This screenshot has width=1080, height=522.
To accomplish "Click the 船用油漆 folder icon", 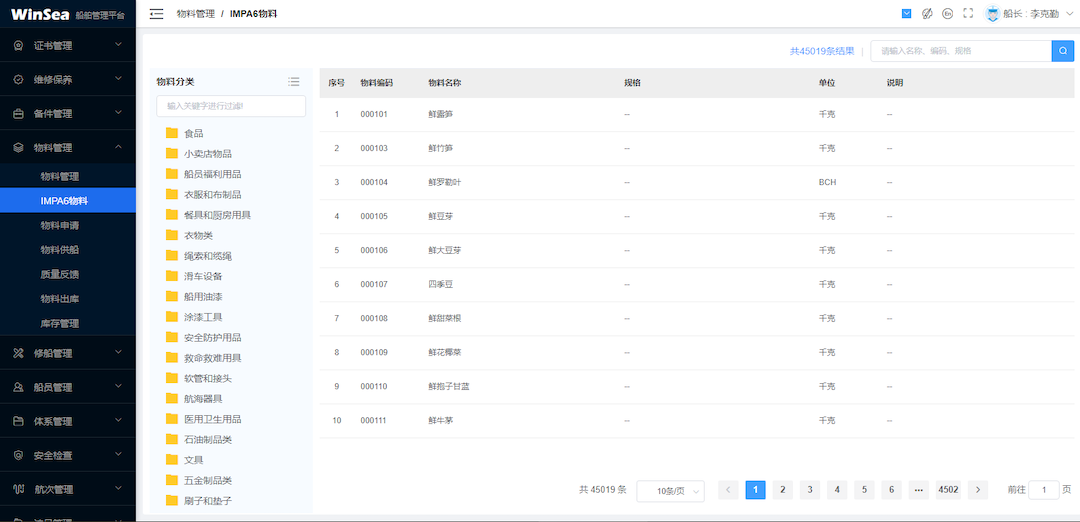I will click(x=172, y=296).
